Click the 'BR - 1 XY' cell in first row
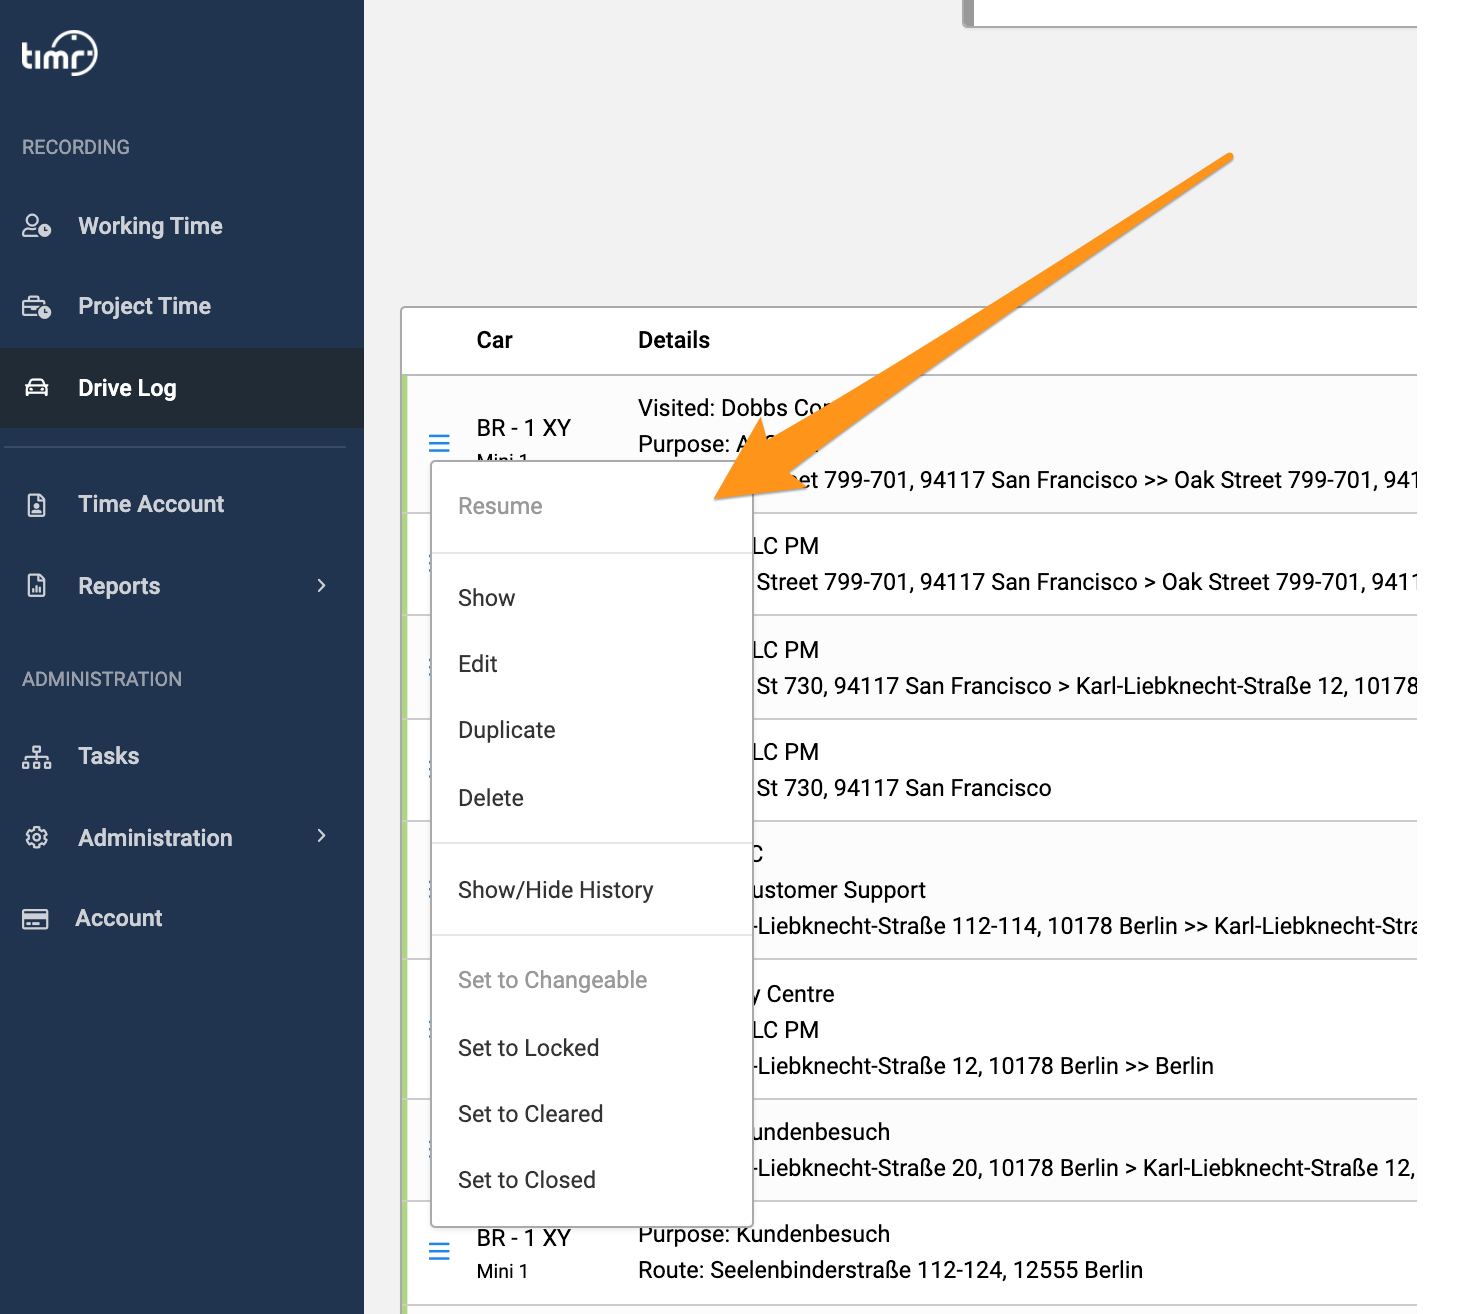The height and width of the screenshot is (1314, 1458). click(524, 428)
